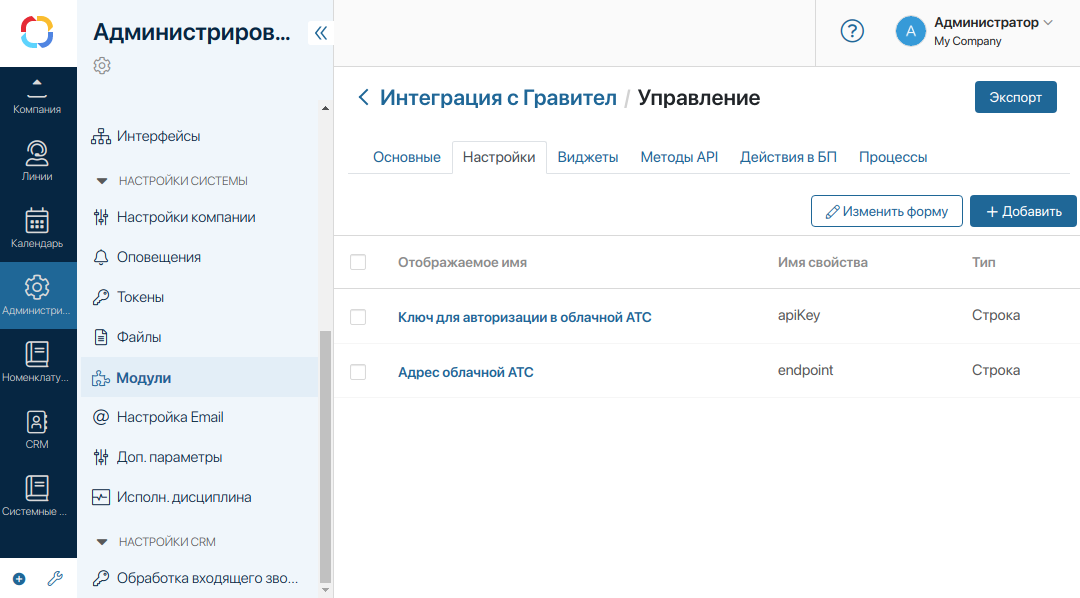Viewport: 1080px width, 598px height.
Task: Click the sidebar scroll up arrow
Action: click(x=326, y=108)
